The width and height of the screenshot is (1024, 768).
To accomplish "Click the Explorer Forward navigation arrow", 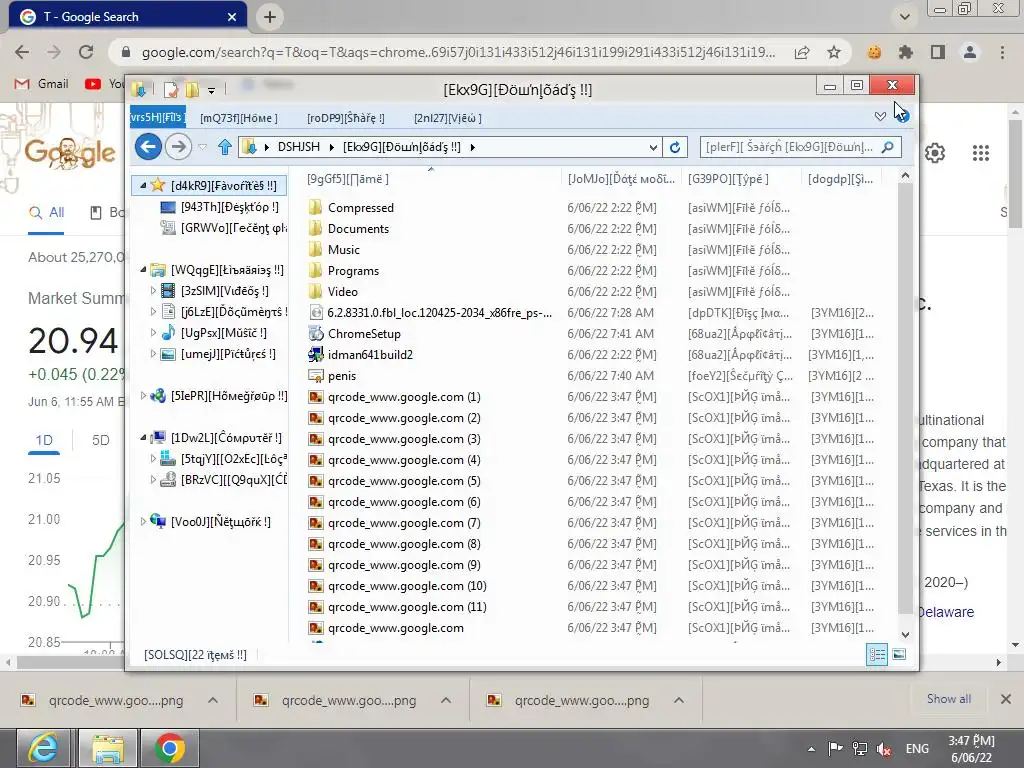I will [x=178, y=146].
